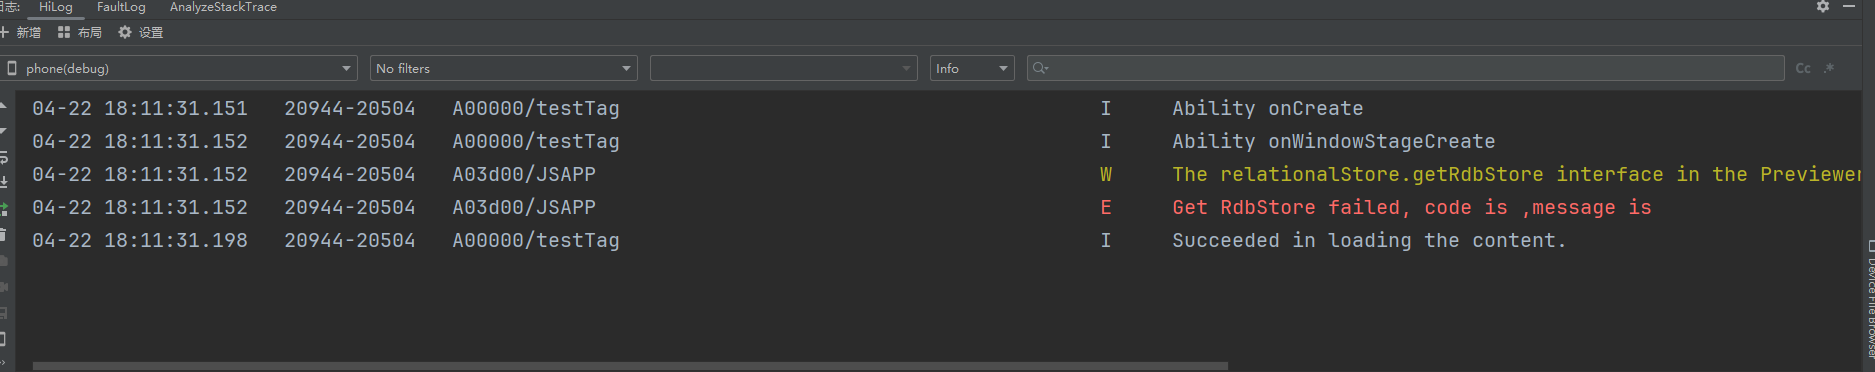Click the I level in Ability onCreate row
Viewport: 1875px width, 372px height.
1106,108
